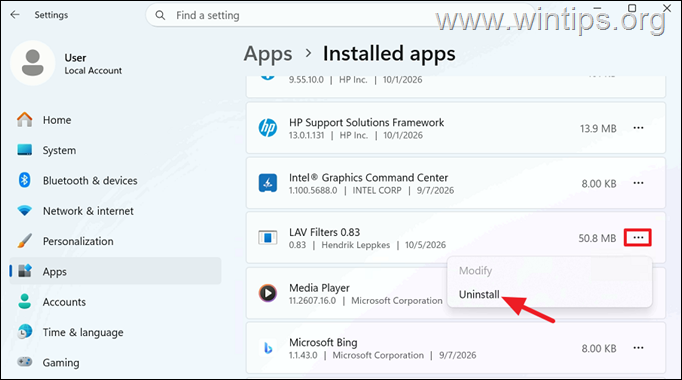
Task: Click the 13.9 MB size value
Action: tap(598, 128)
